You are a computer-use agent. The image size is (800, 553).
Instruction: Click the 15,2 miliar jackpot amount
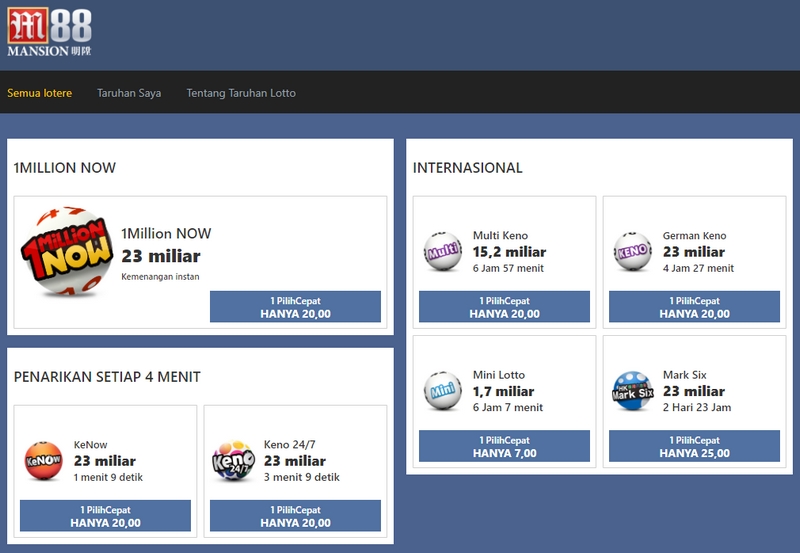(509, 252)
